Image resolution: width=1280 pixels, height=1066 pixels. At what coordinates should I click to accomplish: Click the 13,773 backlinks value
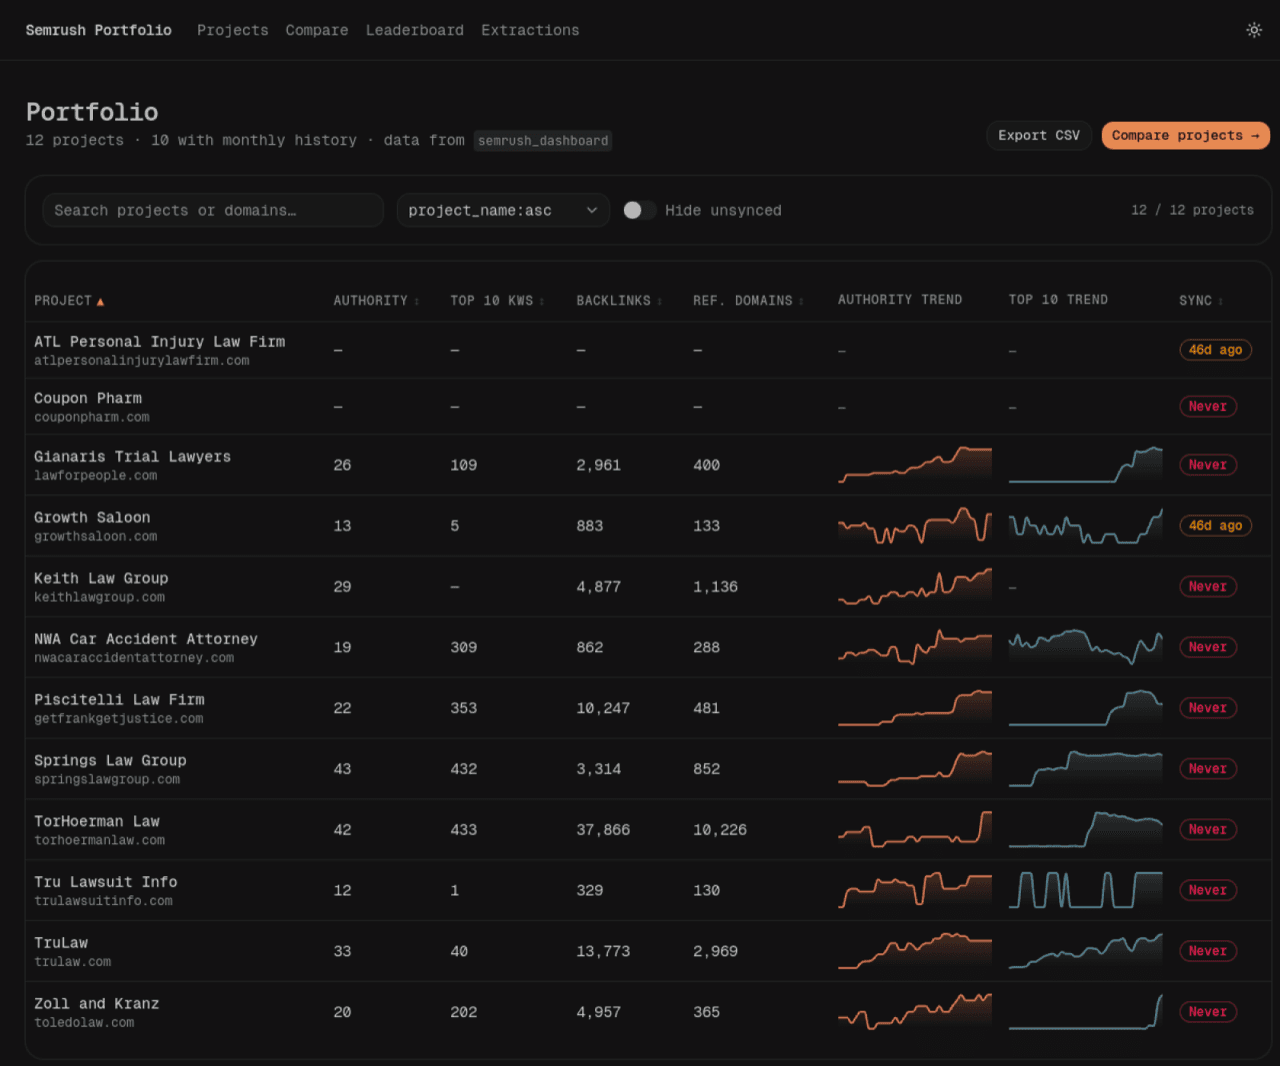603,951
